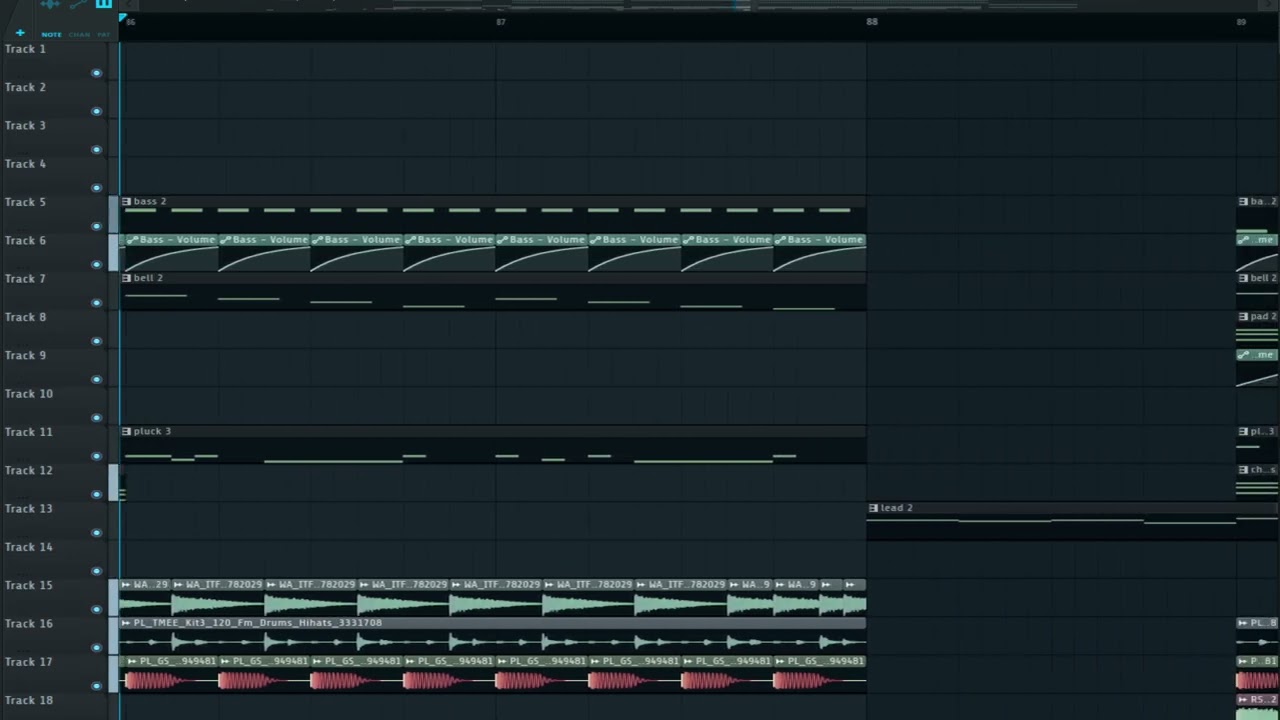Click bar 87 on the timeline ruler
The width and height of the screenshot is (1280, 720).
pyautogui.click(x=501, y=22)
